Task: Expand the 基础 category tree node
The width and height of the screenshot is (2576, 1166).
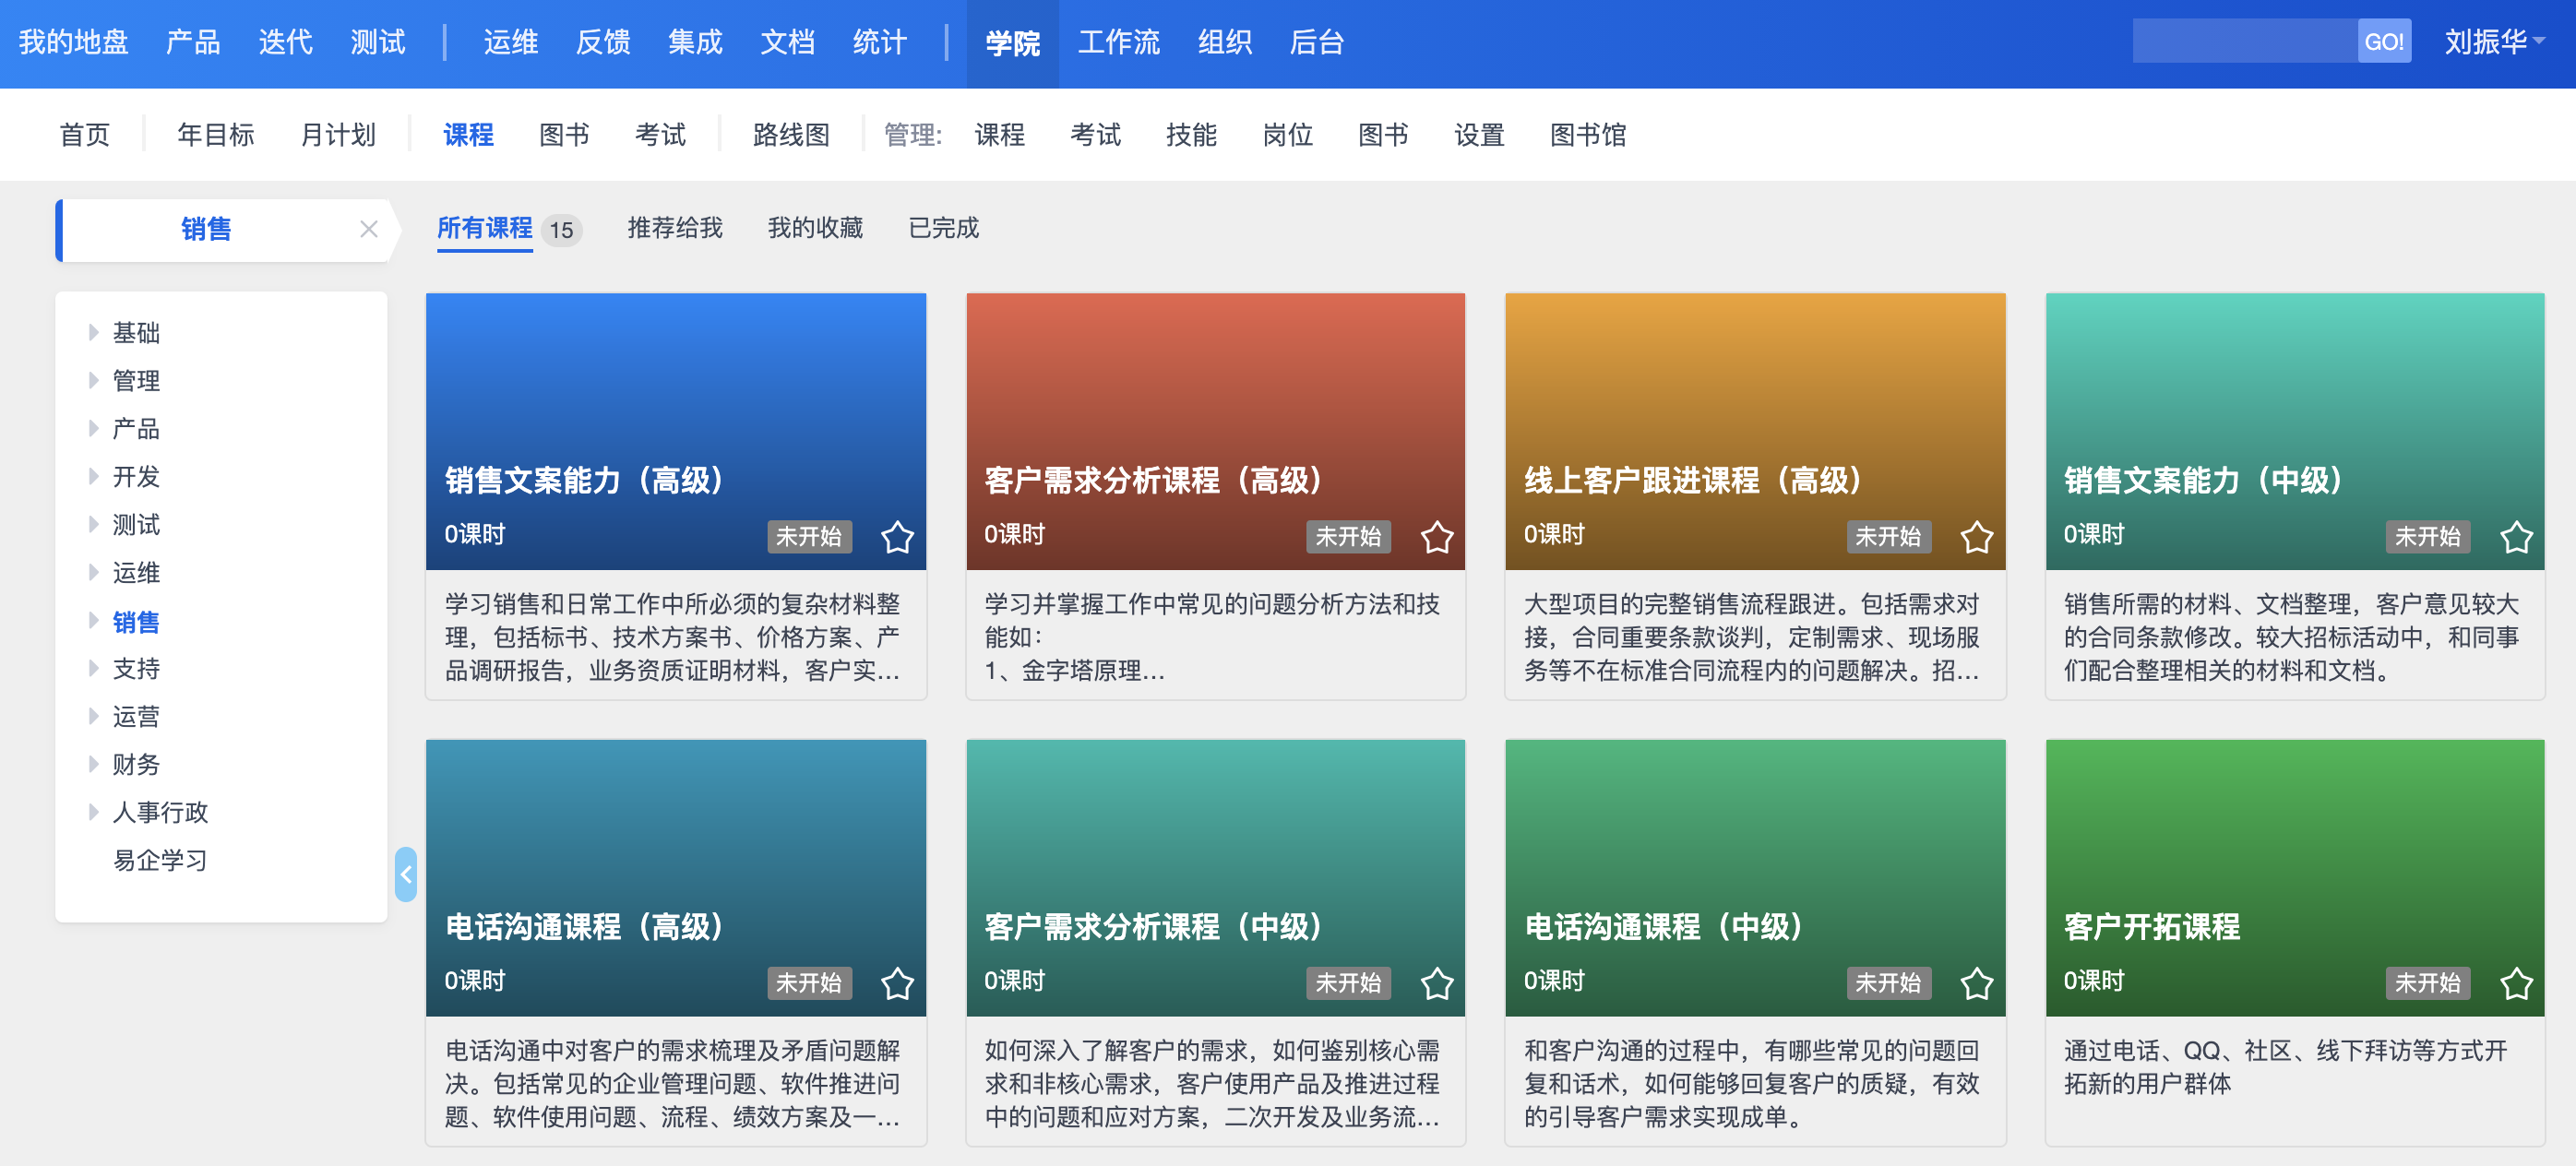Action: coord(94,332)
